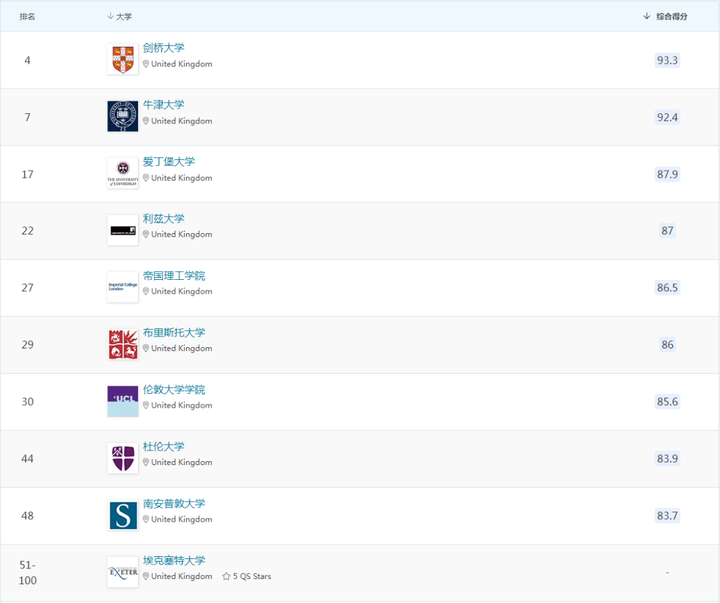Click 'United Kingdom' under 剑桥大学

pos(182,64)
